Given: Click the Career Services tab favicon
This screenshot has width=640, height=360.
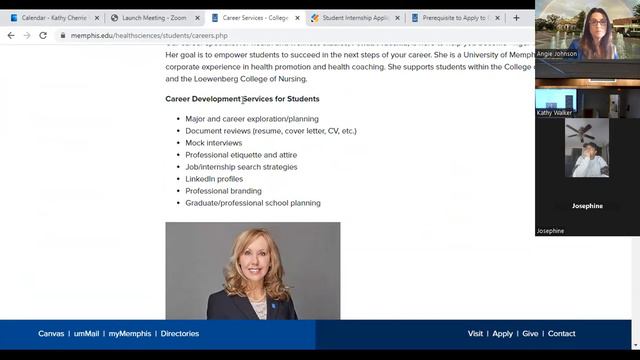Looking at the screenshot, I should coord(215,18).
